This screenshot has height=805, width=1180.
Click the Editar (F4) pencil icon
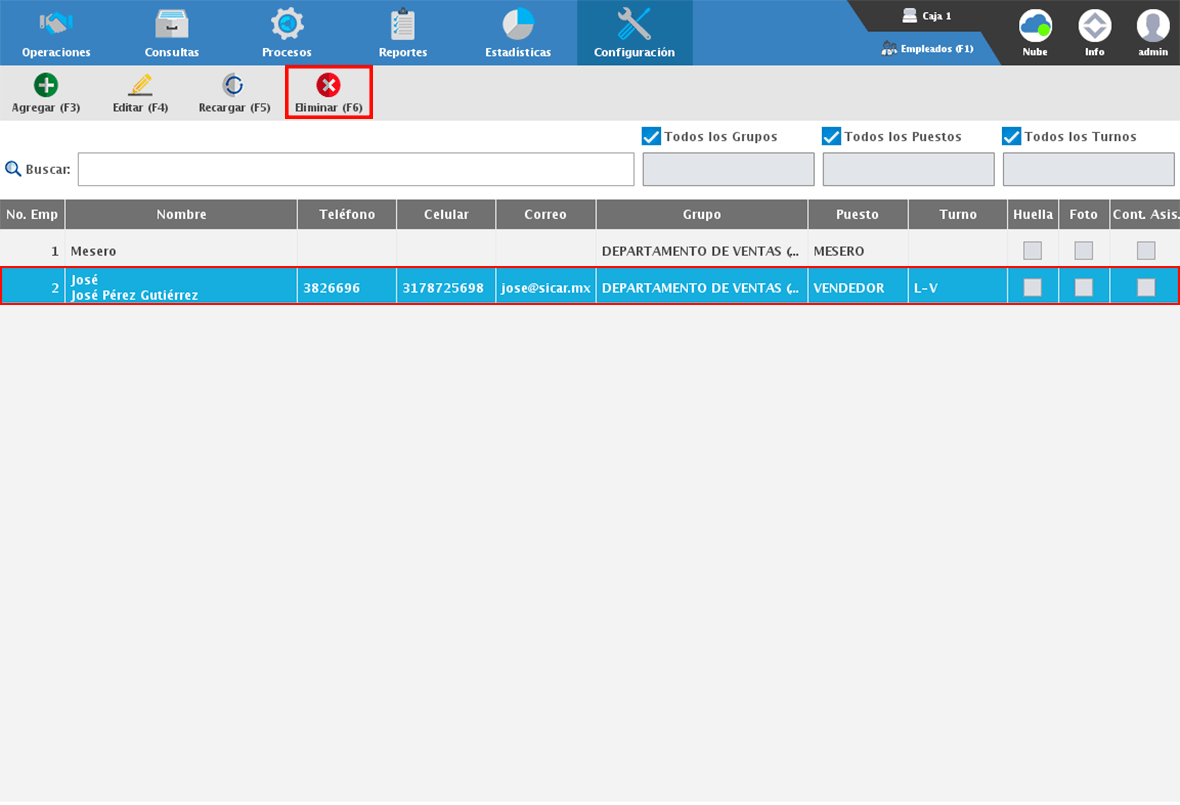[x=140, y=86]
